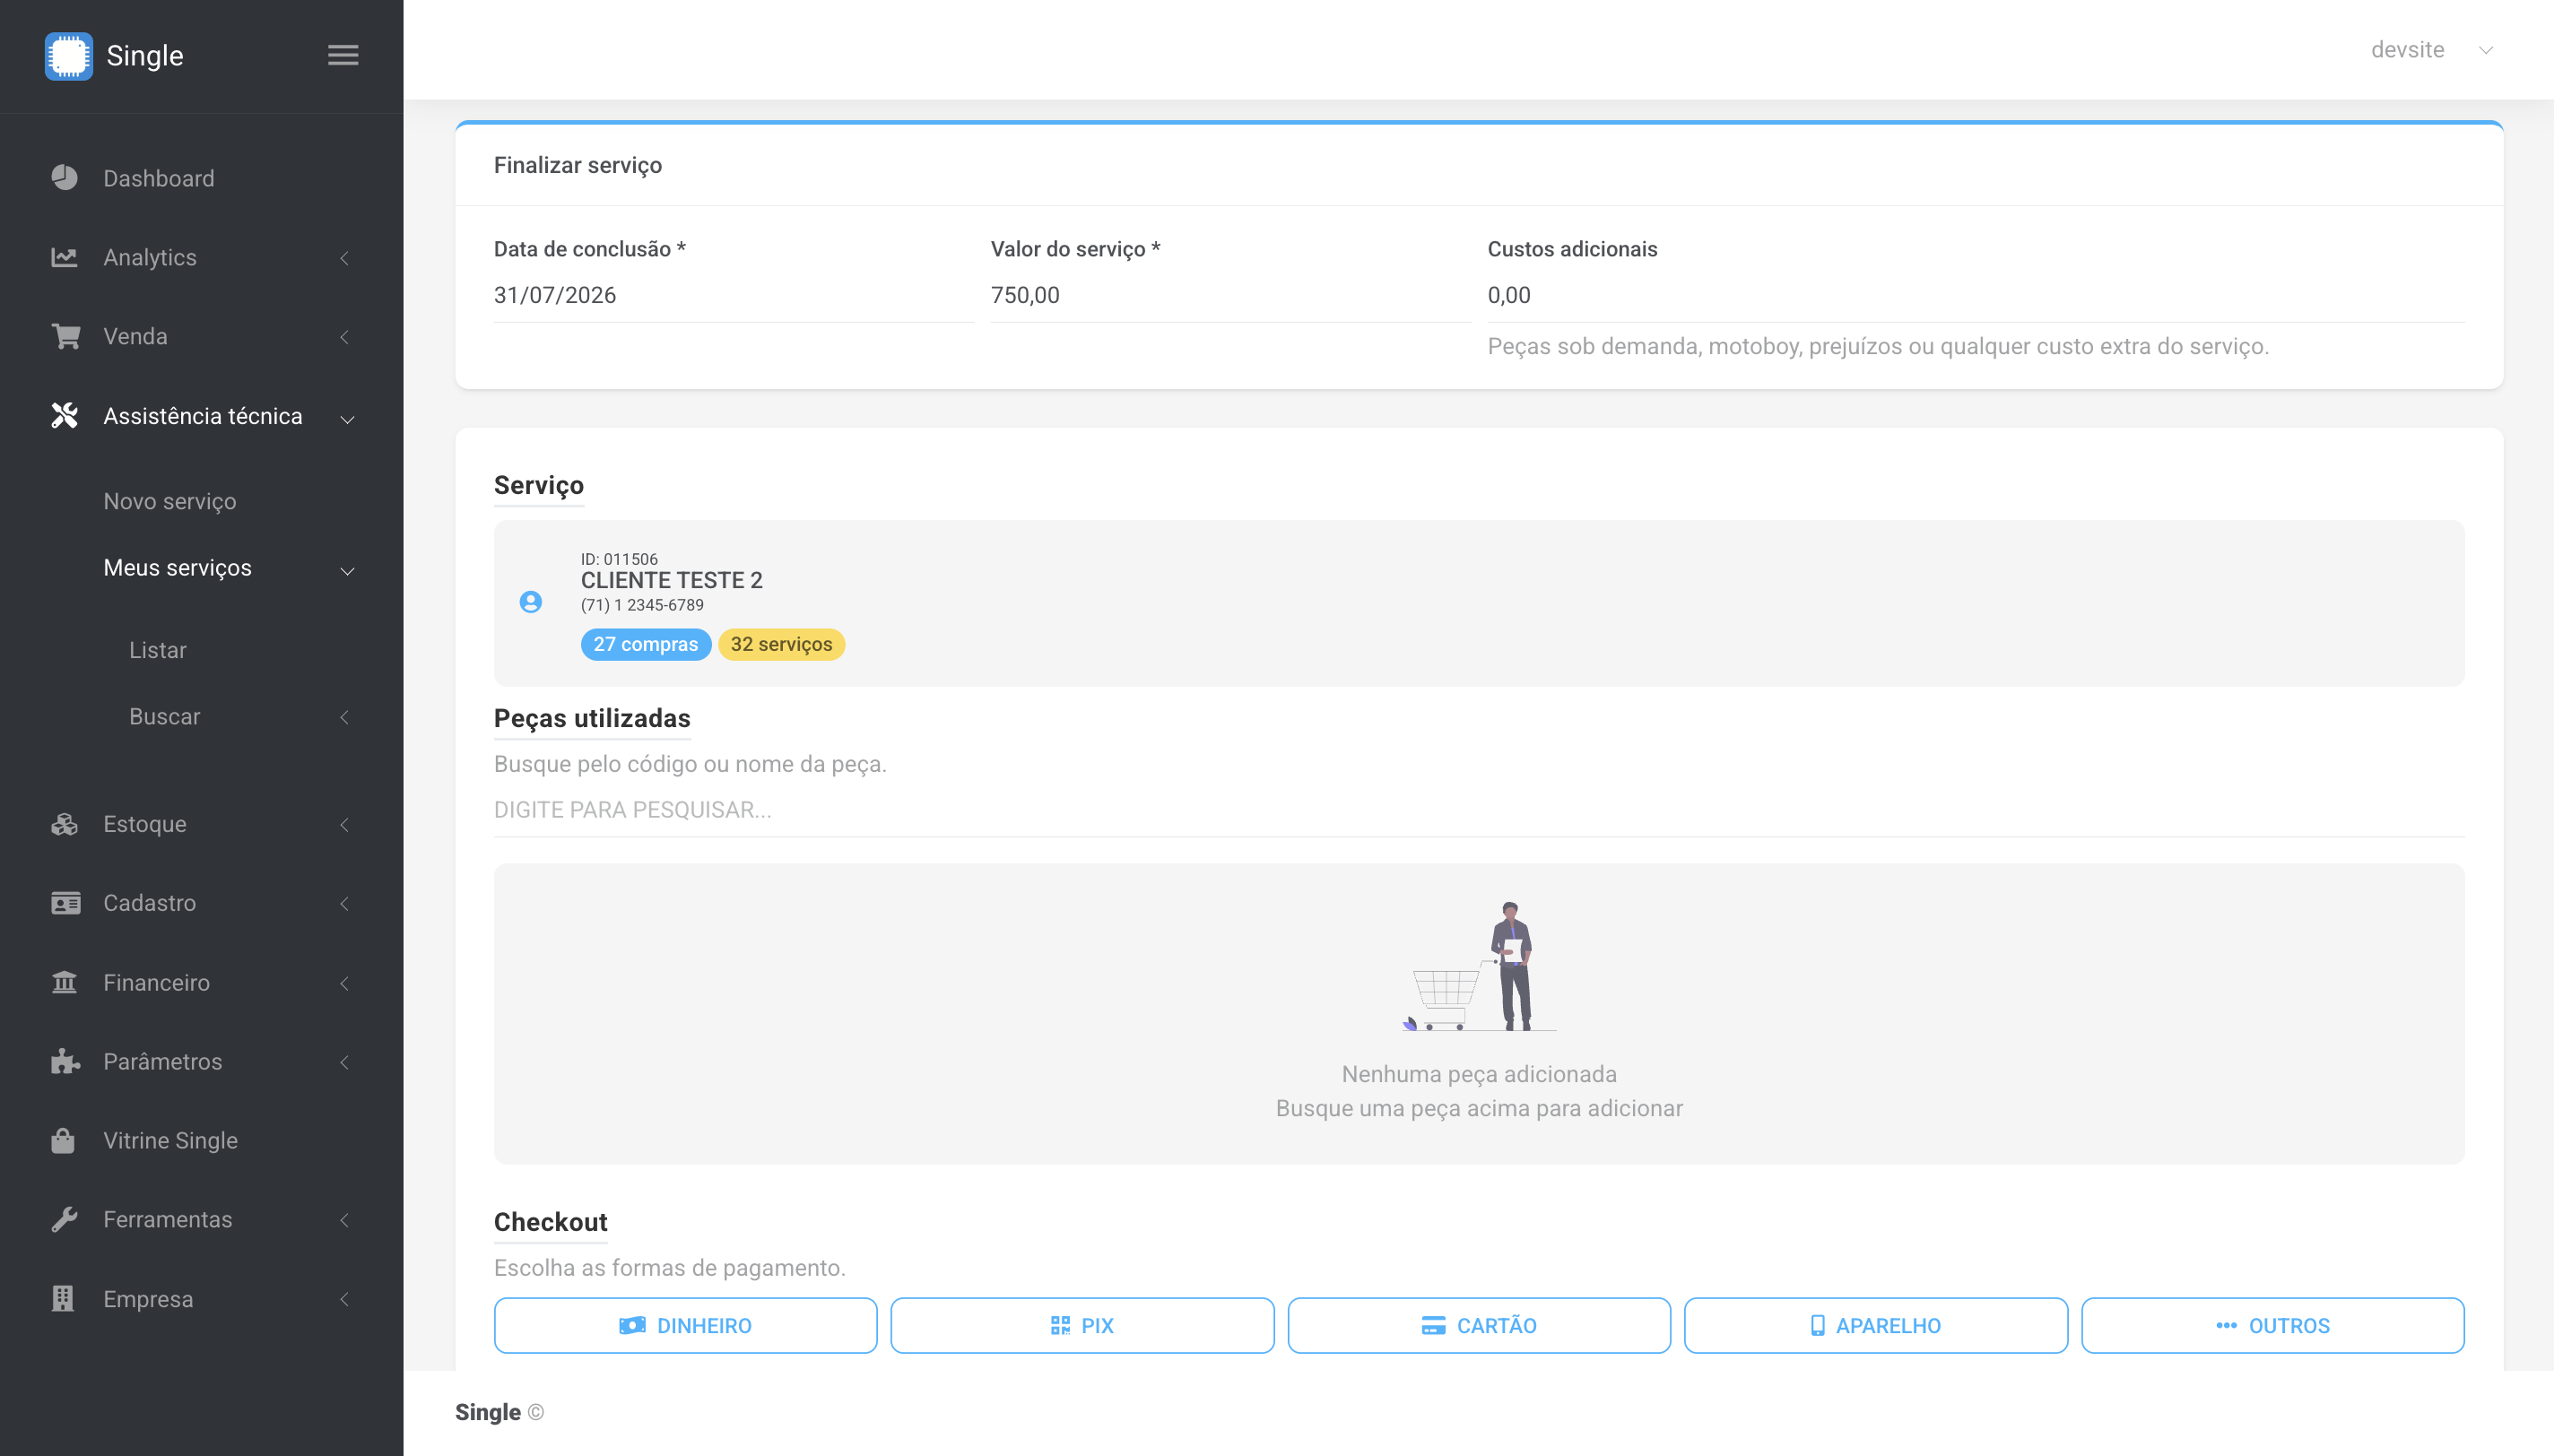Collapse the Assistência técnica chevron
This screenshot has width=2554, height=1456.
(347, 419)
